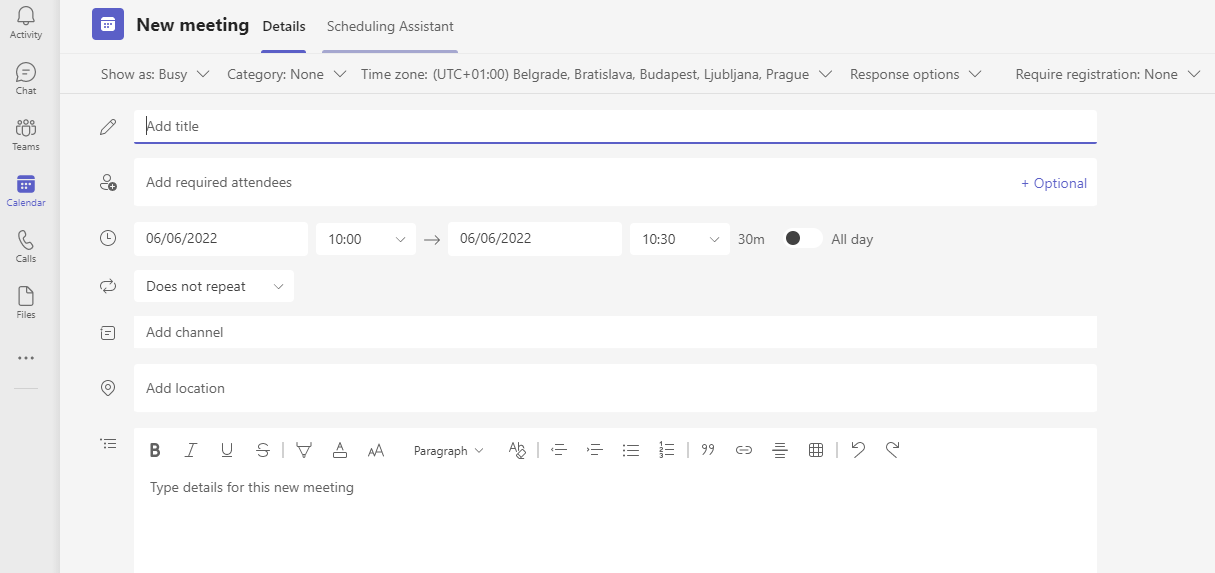Click the Add location field
Viewport: 1215px width, 573px height.
click(x=615, y=388)
